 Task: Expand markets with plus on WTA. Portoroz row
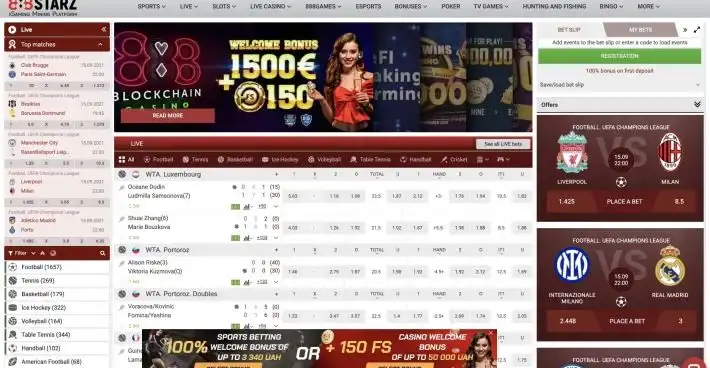click(x=276, y=250)
